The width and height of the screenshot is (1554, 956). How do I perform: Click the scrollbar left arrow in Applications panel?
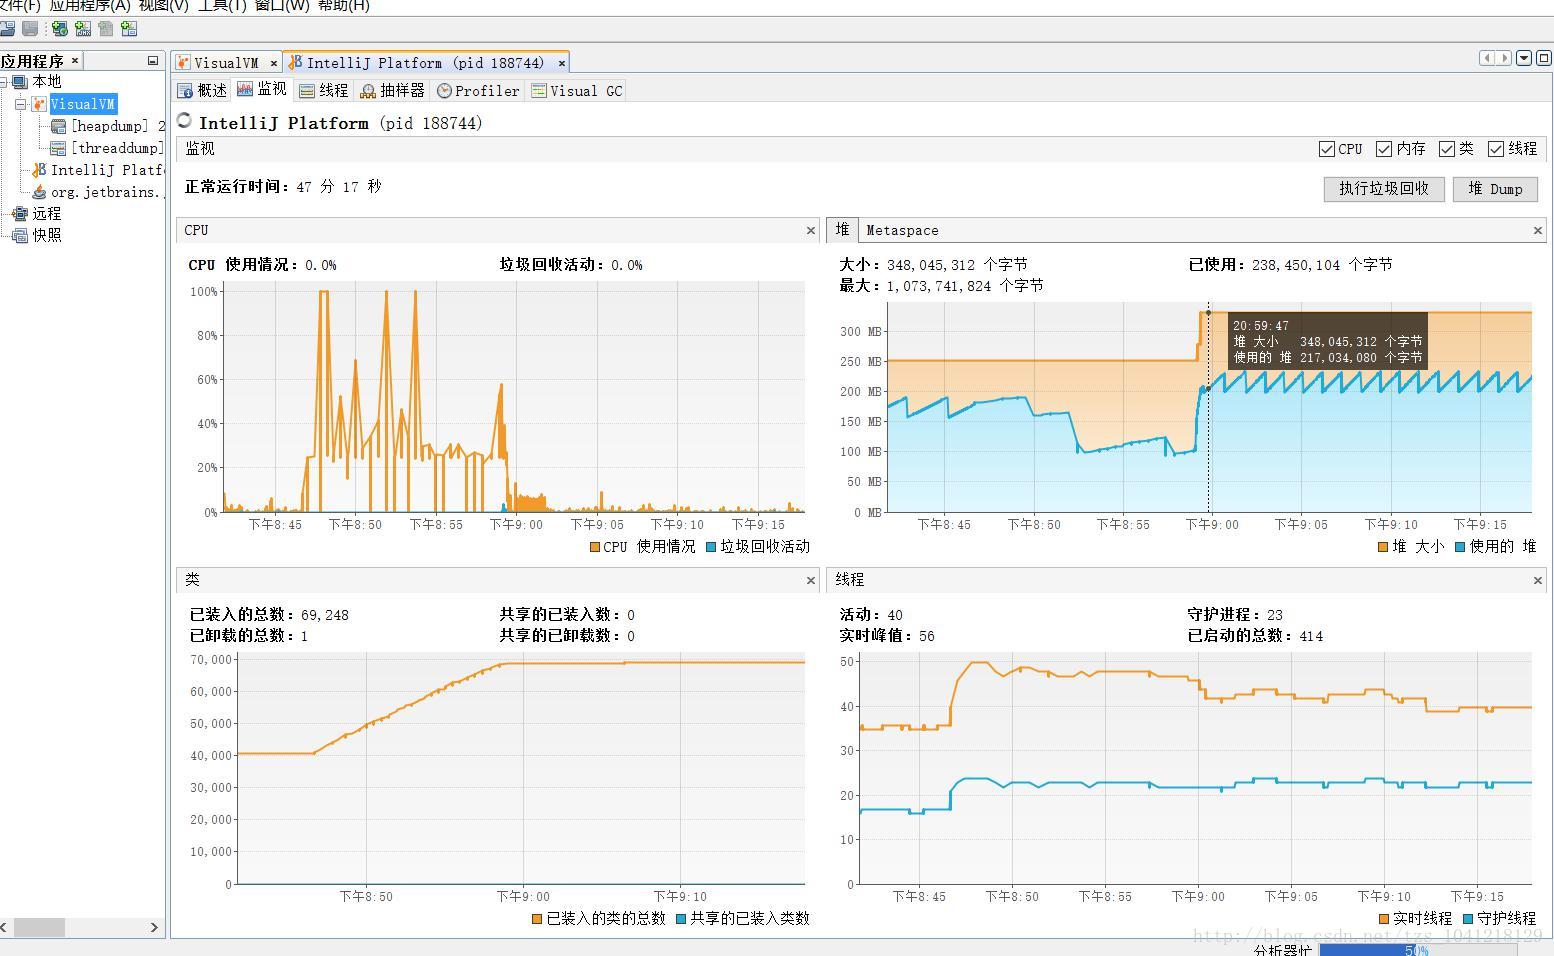(x=5, y=928)
